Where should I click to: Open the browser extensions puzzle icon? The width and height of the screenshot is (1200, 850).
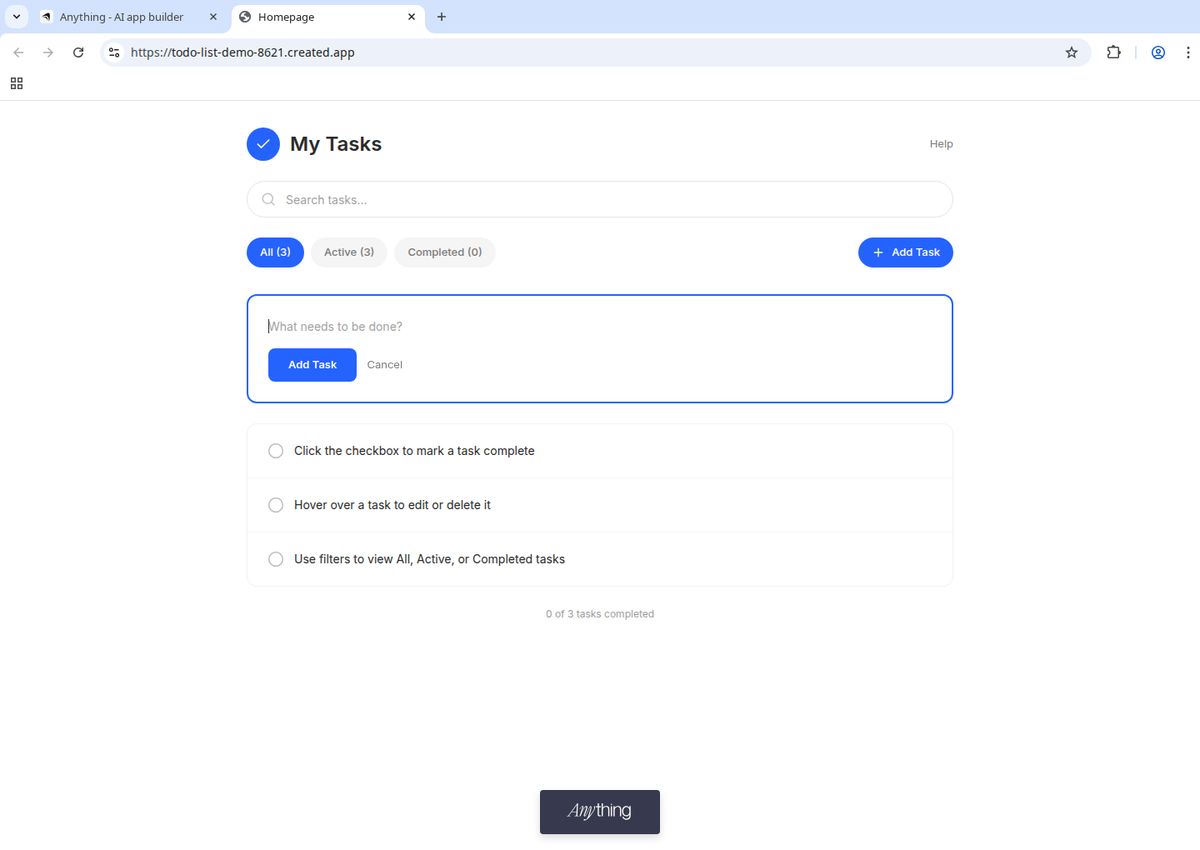click(x=1113, y=52)
